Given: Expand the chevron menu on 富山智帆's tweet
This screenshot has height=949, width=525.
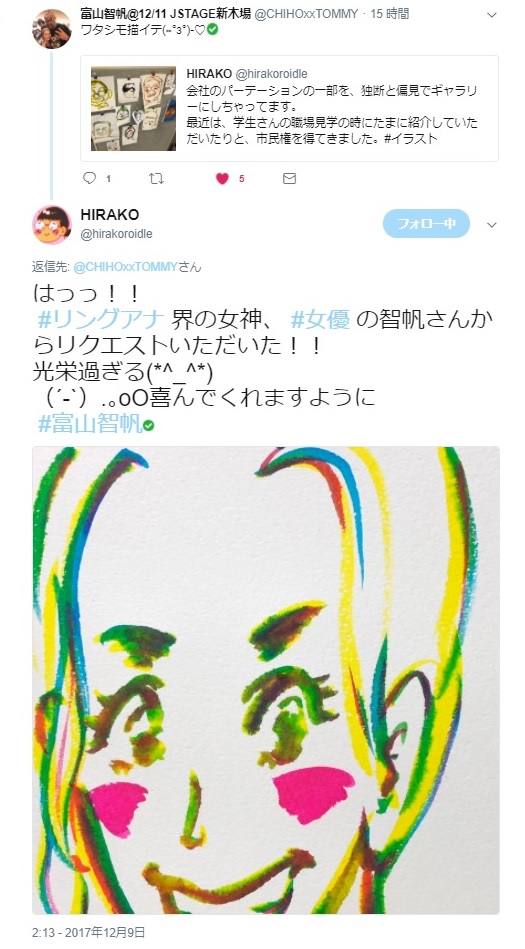Looking at the screenshot, I should click(491, 15).
